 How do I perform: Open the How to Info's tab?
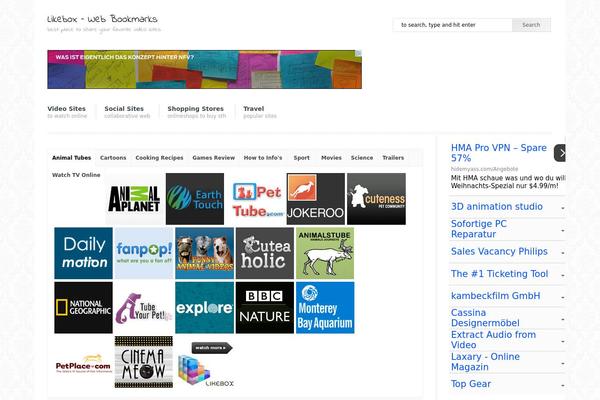(263, 158)
